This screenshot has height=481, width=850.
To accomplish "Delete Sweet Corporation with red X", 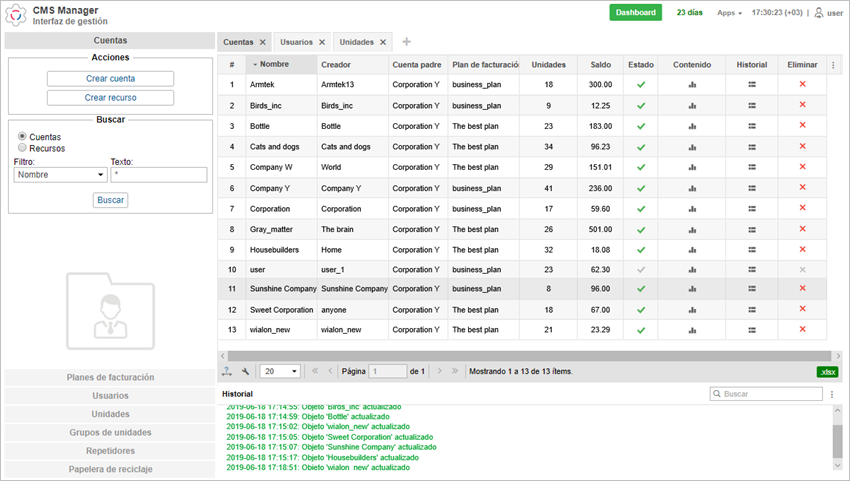I will [802, 309].
